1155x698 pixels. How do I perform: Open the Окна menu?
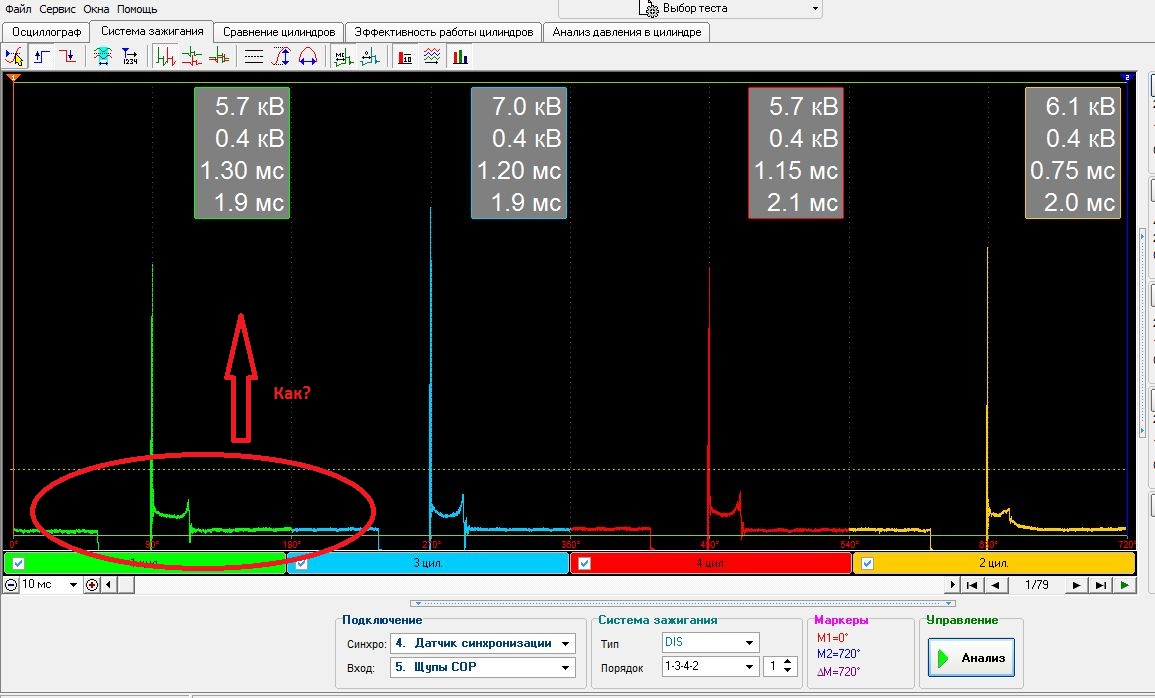pos(96,9)
